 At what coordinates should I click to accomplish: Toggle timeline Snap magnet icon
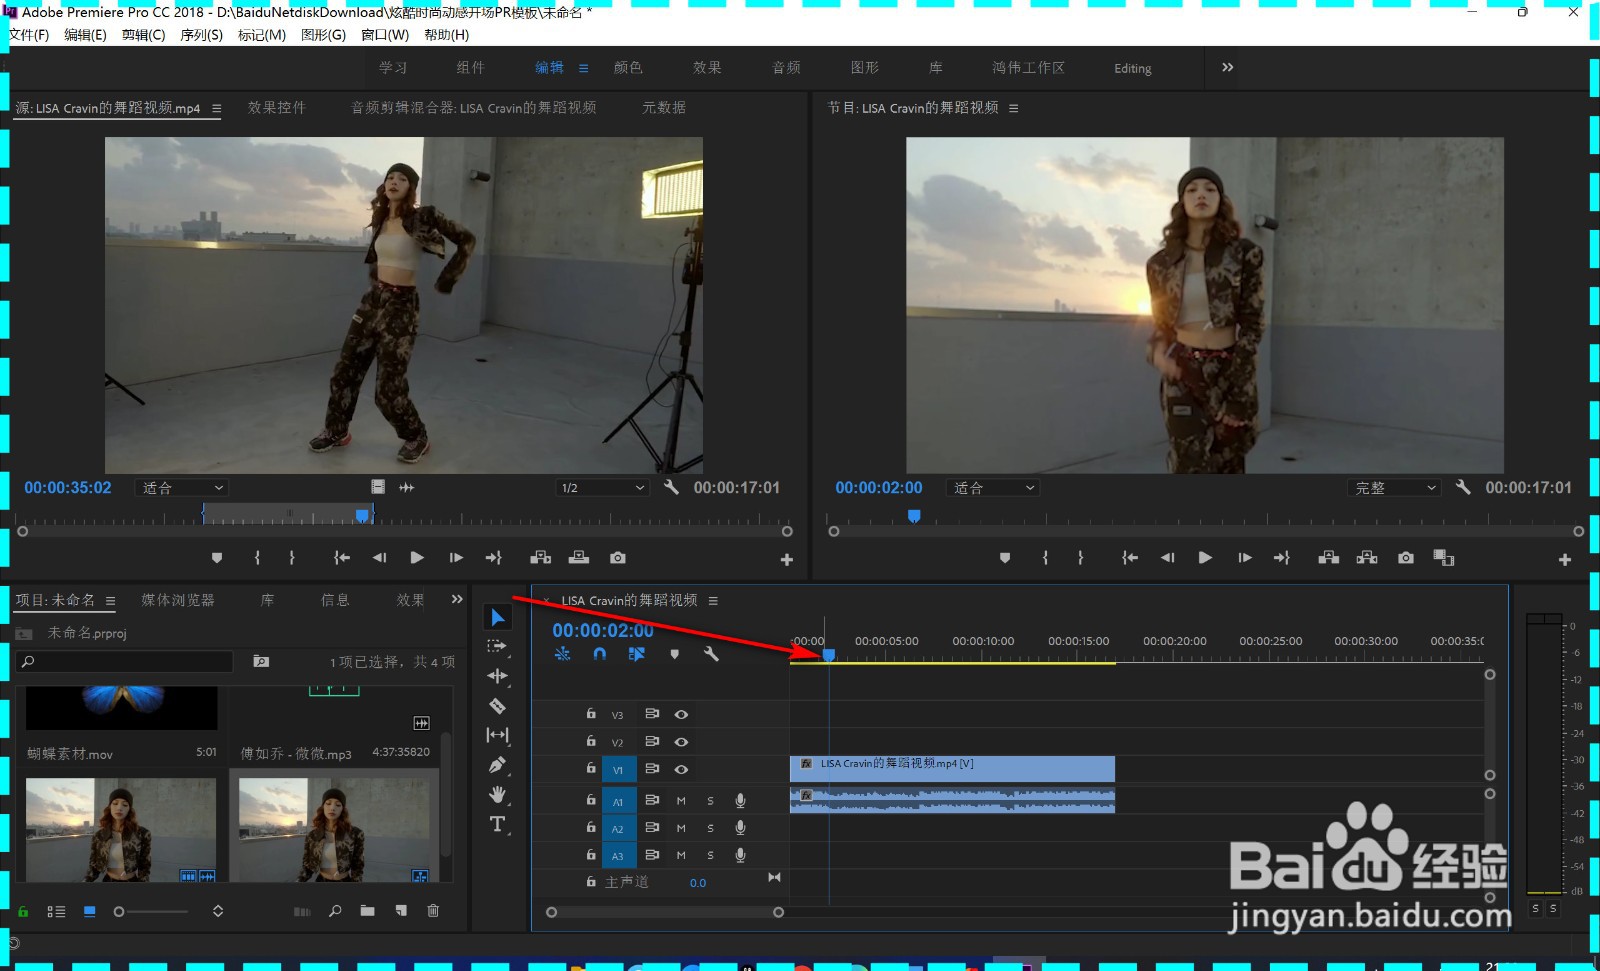click(600, 654)
